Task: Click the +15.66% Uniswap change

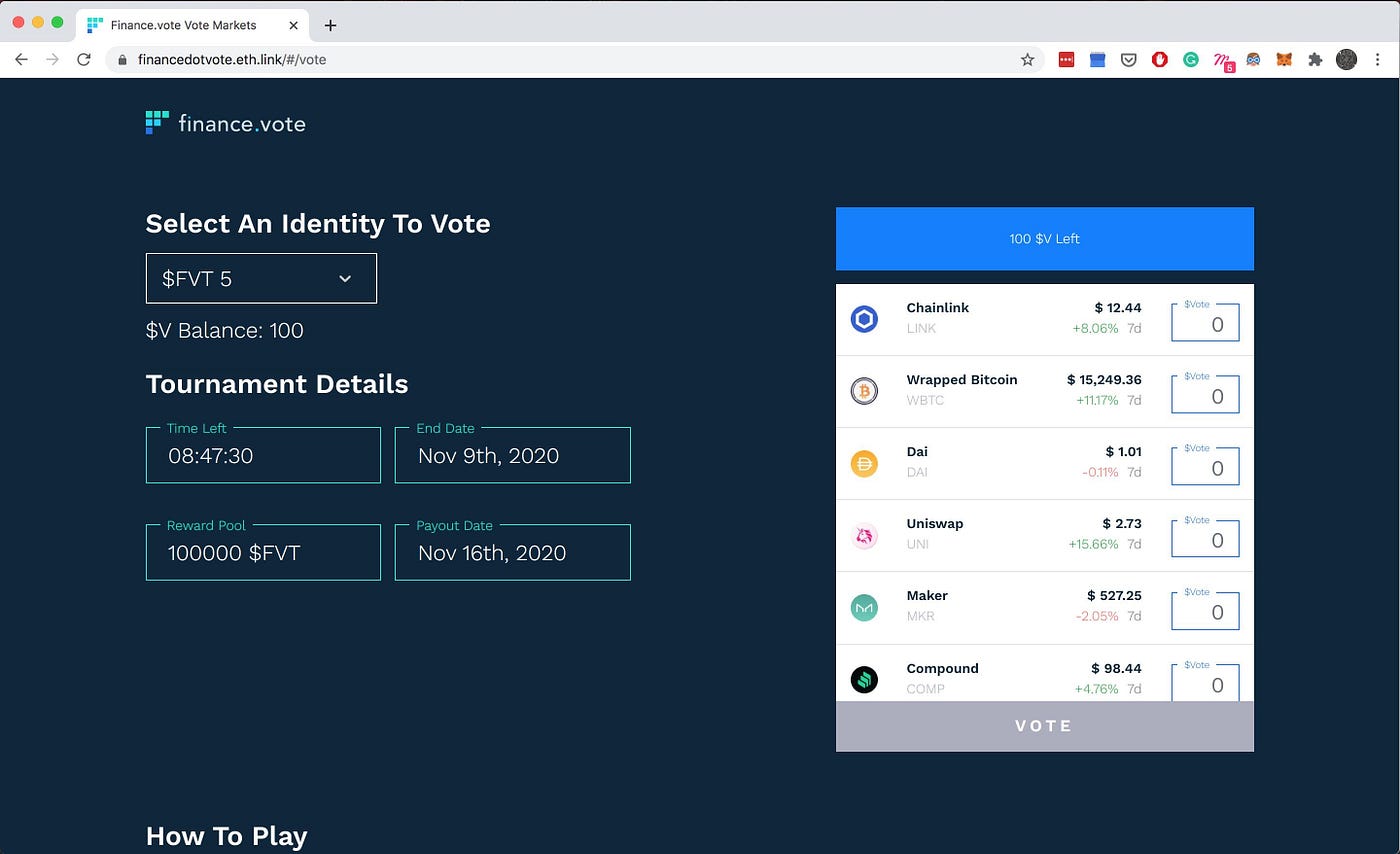Action: [1093, 544]
